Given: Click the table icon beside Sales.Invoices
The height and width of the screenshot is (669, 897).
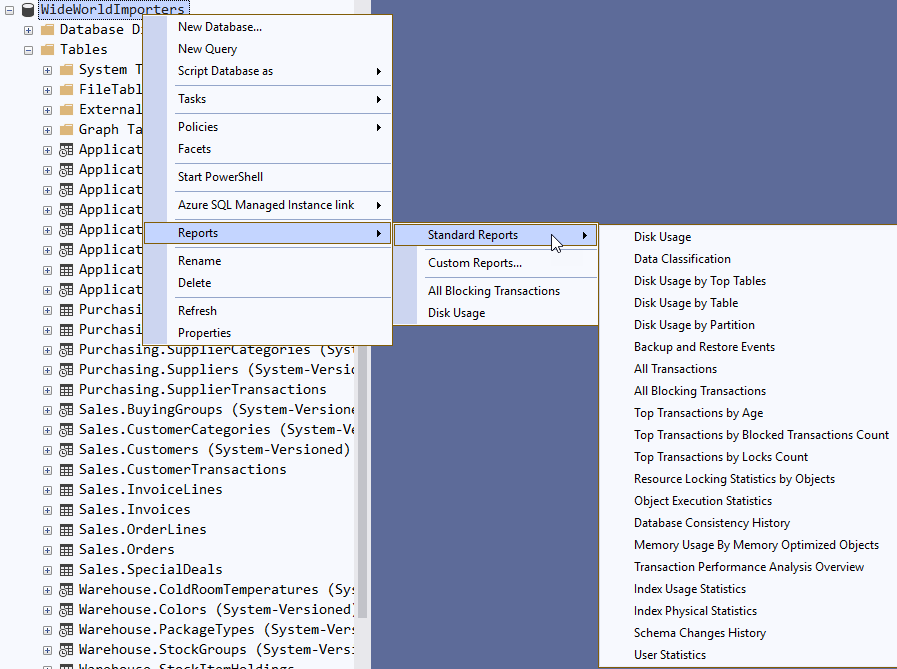Looking at the screenshot, I should pos(66,510).
